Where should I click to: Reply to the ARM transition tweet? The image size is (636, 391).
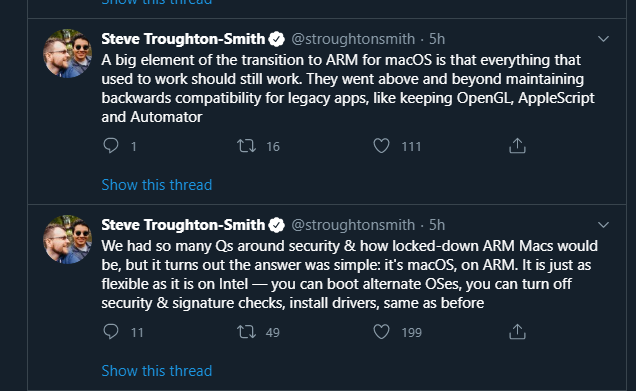[111, 146]
